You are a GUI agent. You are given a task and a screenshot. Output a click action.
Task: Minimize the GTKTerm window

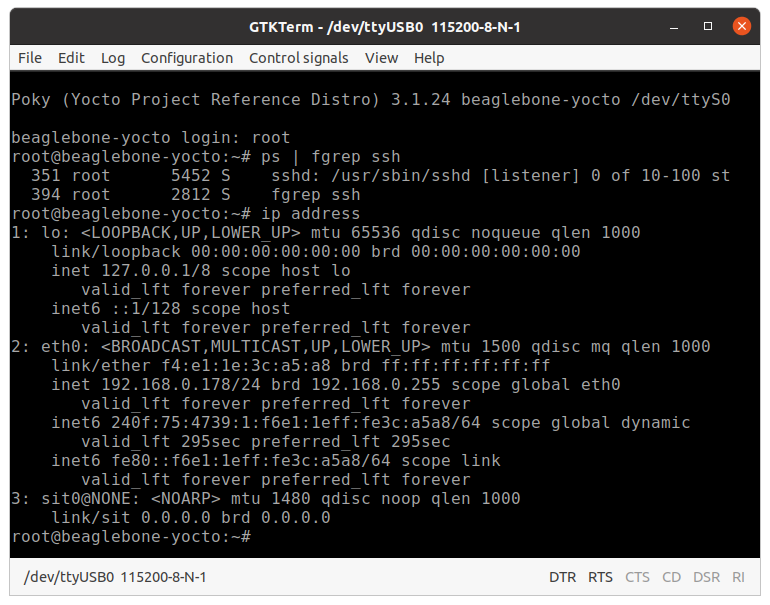tap(674, 27)
